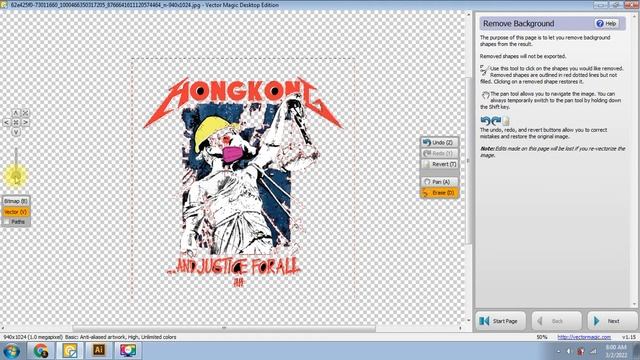Go to the Start Page
The width and height of the screenshot is (640, 360).
pos(500,321)
